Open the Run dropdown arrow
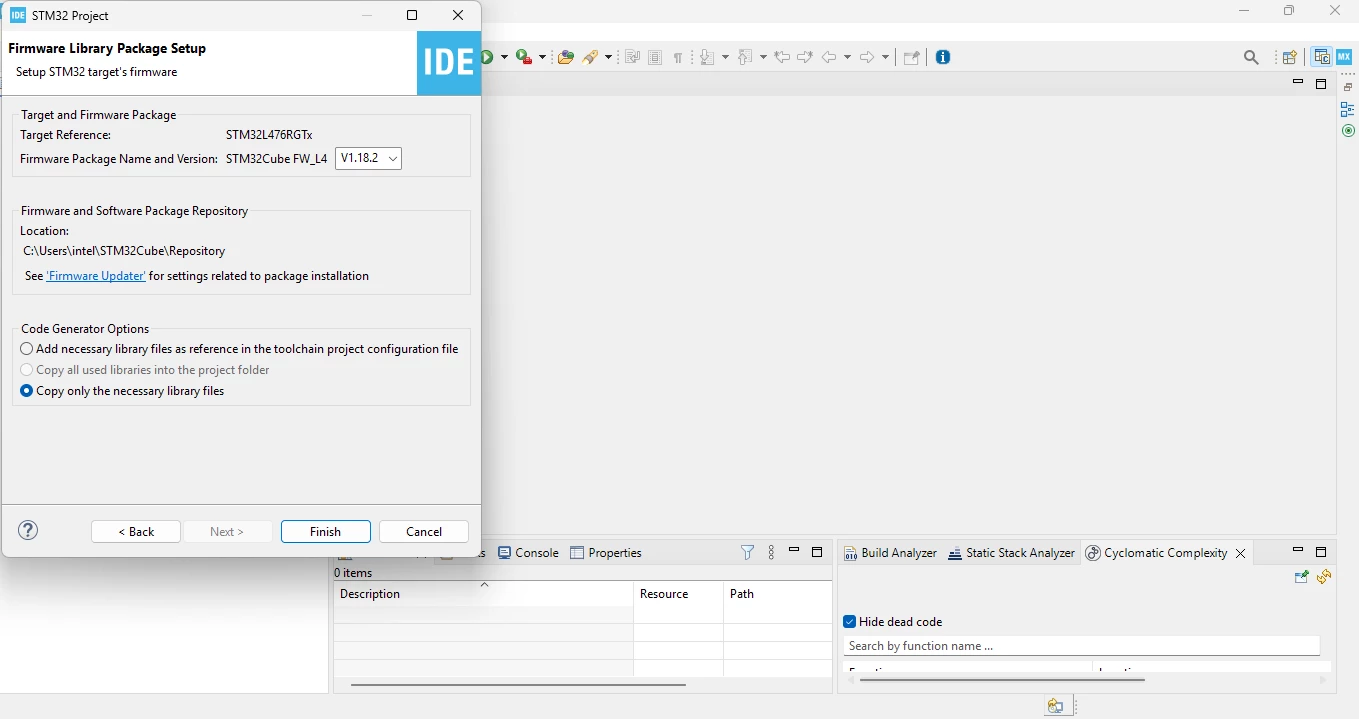Screen dimensions: 1359x719 pos(504,57)
